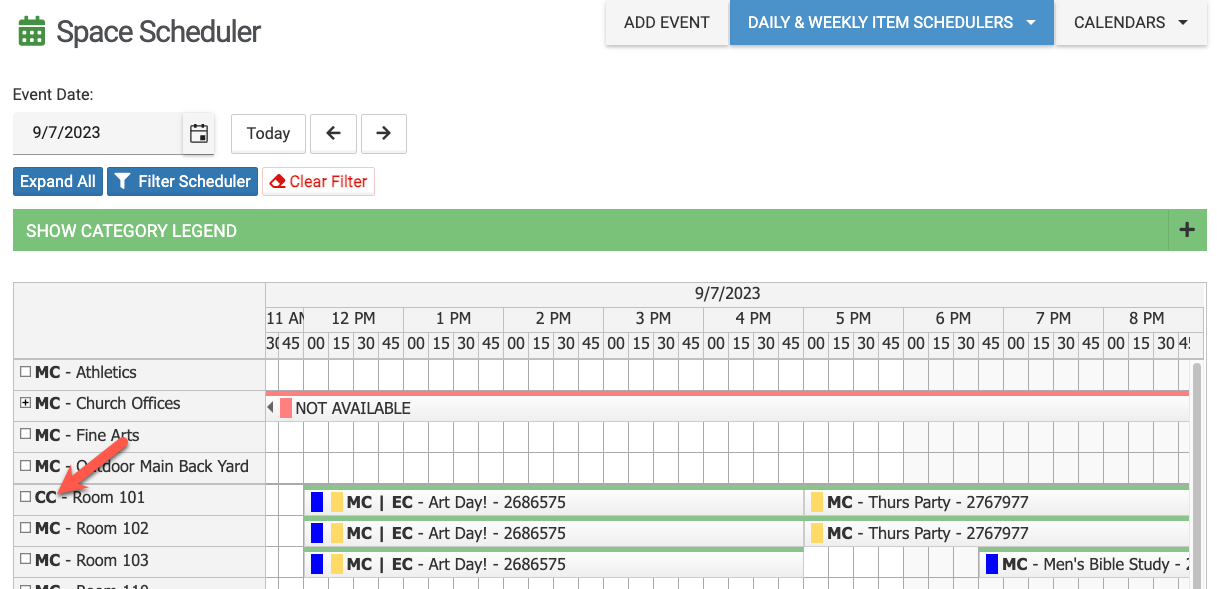
Task: Click the expand box beside MC - Athletics
Action: tap(25, 372)
